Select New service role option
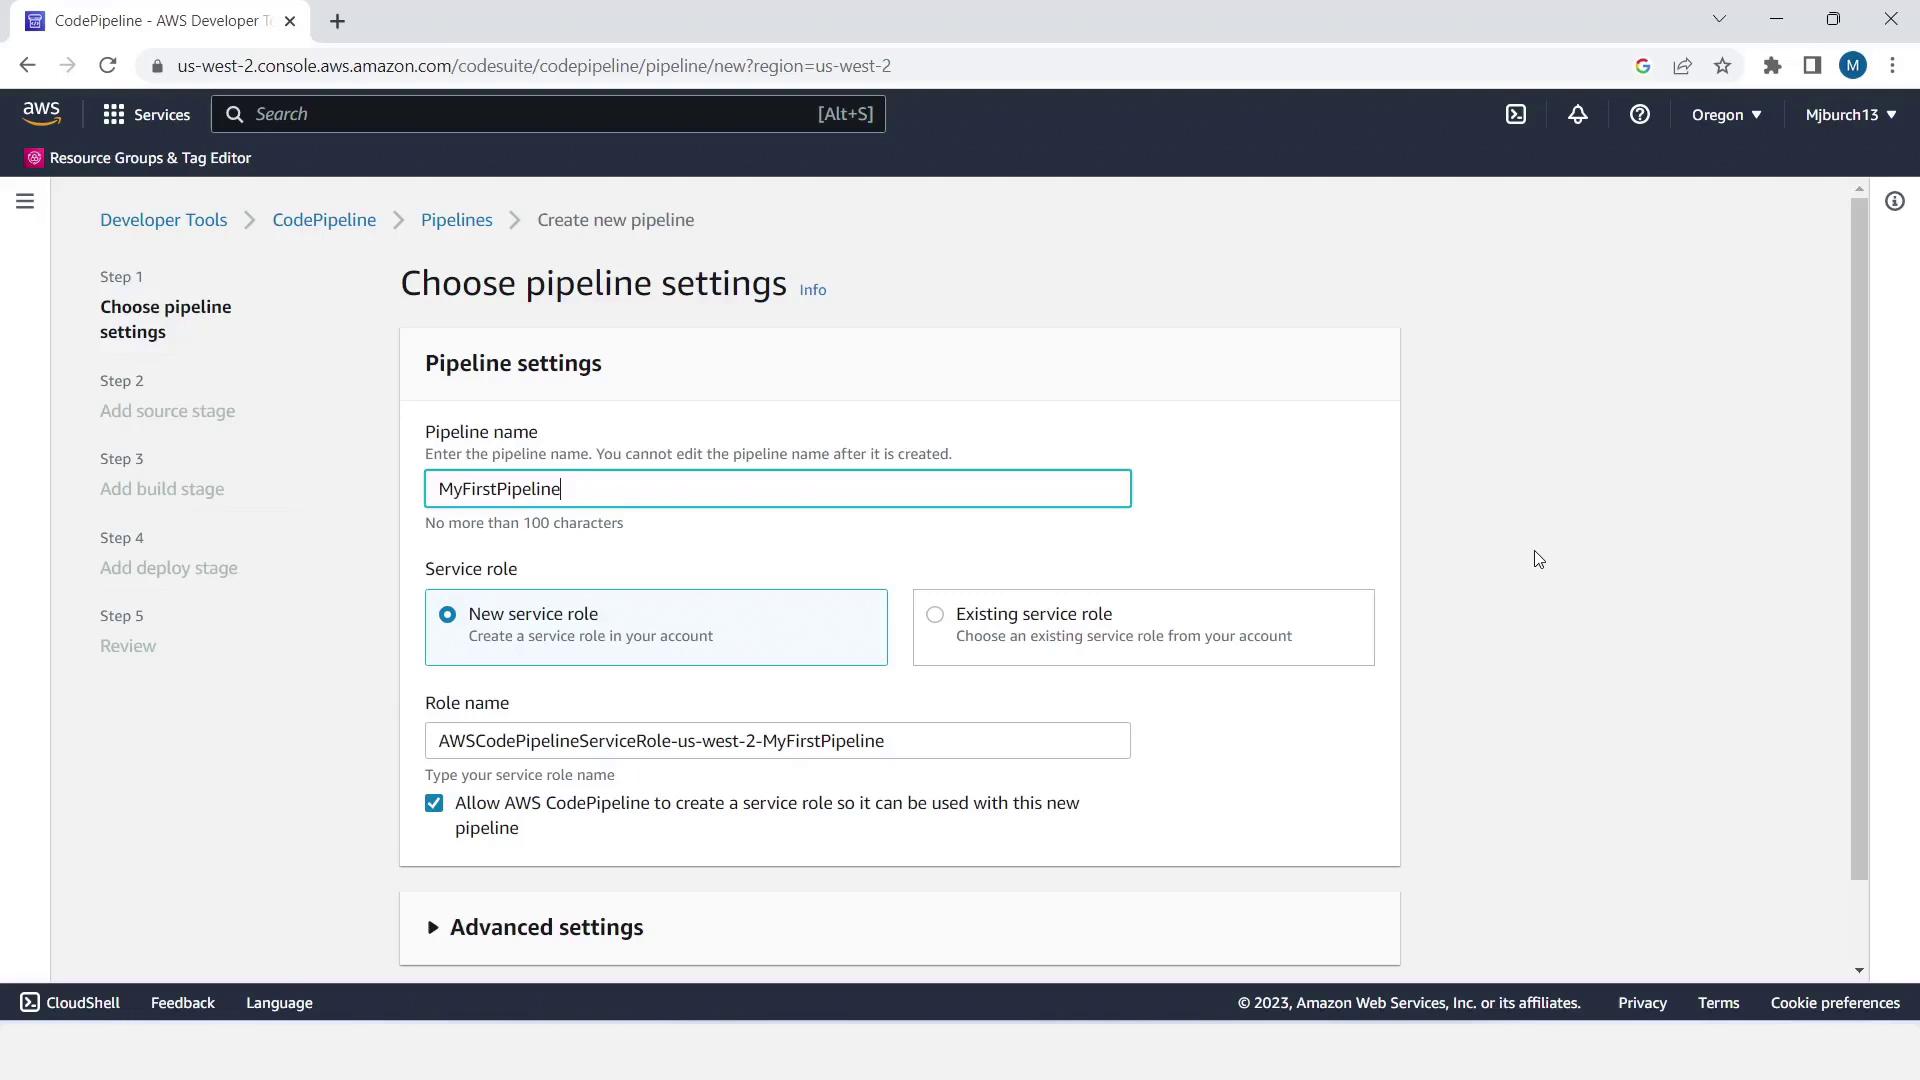 click(447, 615)
